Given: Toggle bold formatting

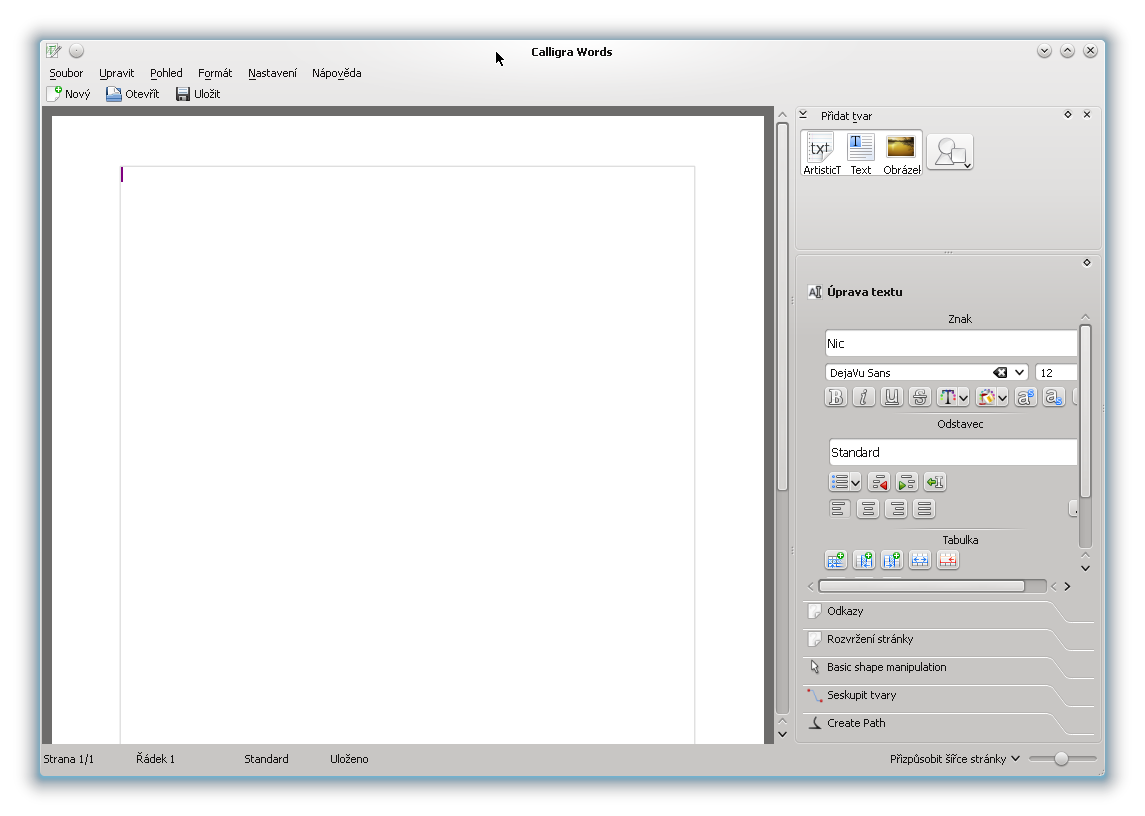Looking at the screenshot, I should (836, 397).
